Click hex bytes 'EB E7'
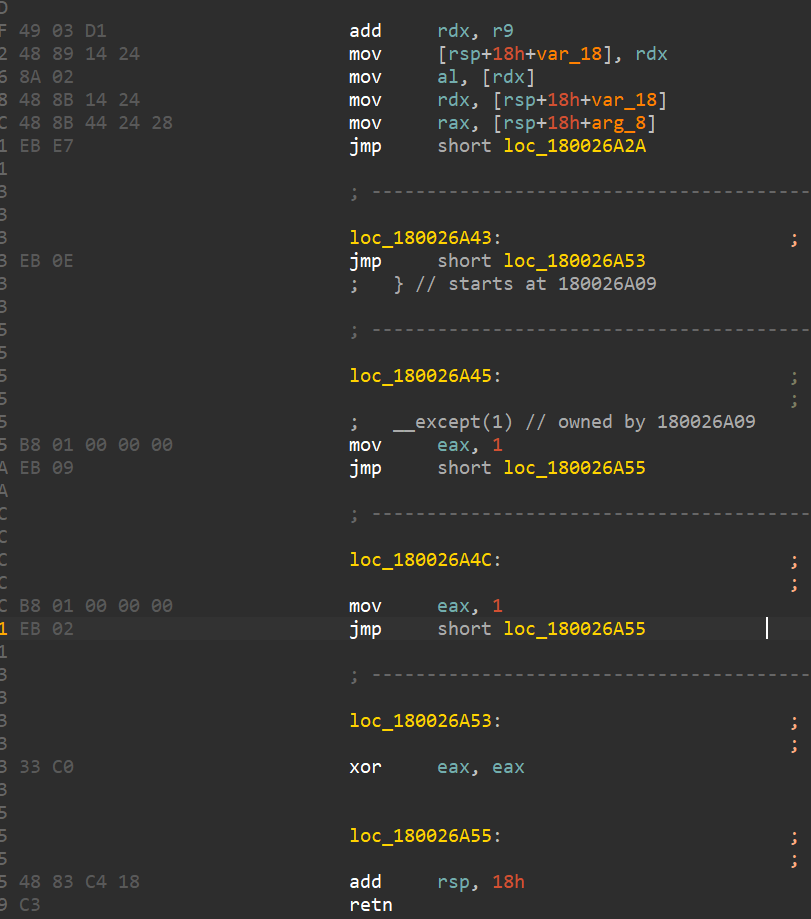Viewport: 811px width, 919px height. click(46, 146)
